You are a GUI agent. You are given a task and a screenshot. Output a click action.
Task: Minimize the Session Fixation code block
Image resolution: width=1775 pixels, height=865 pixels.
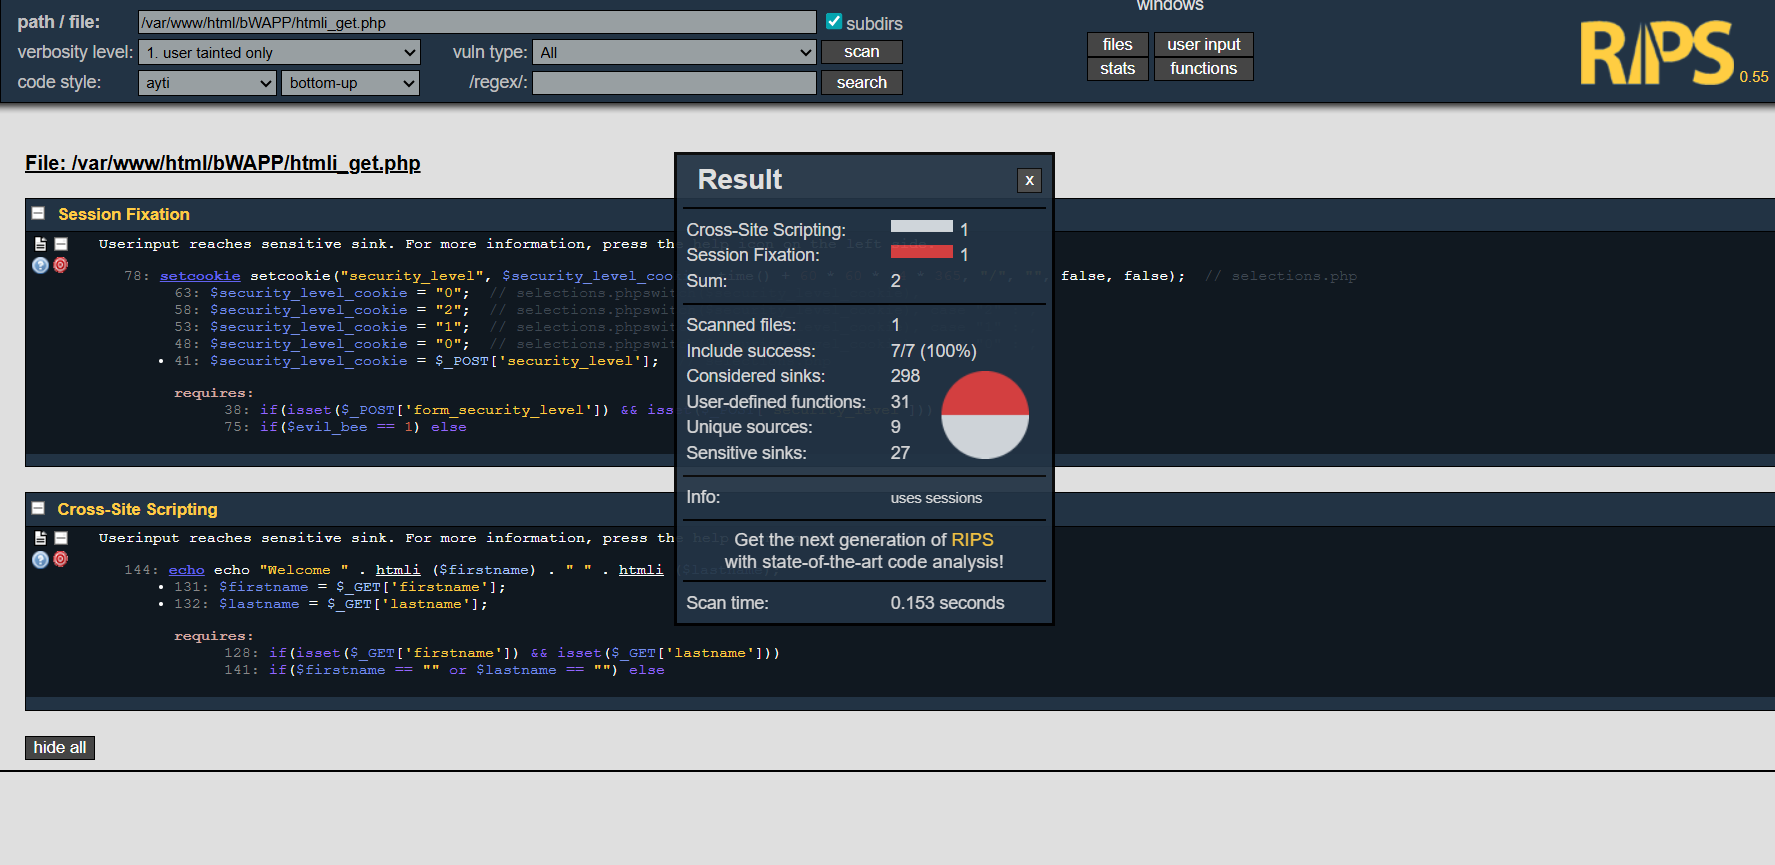tap(61, 244)
